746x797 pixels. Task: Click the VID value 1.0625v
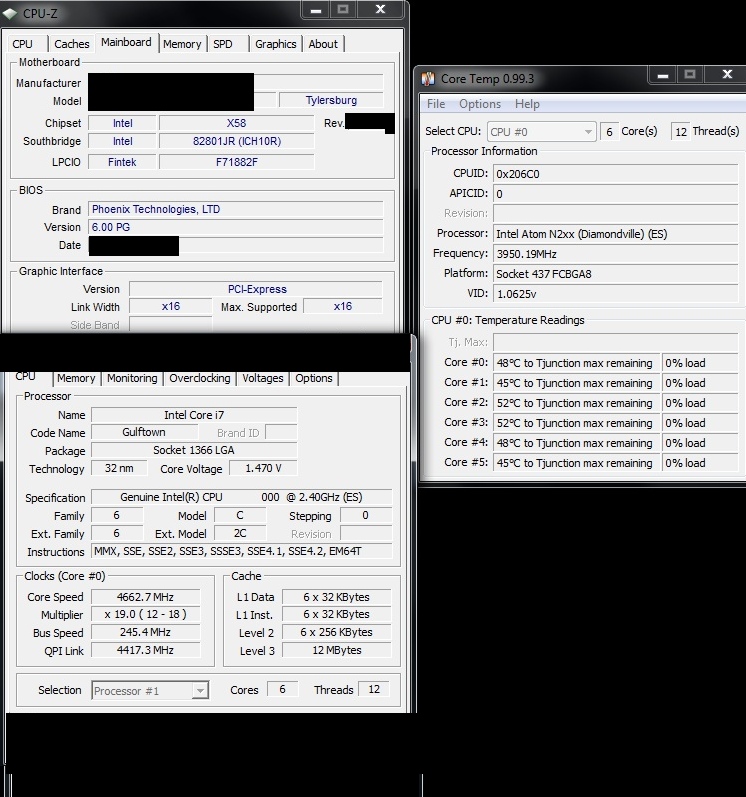coord(615,294)
